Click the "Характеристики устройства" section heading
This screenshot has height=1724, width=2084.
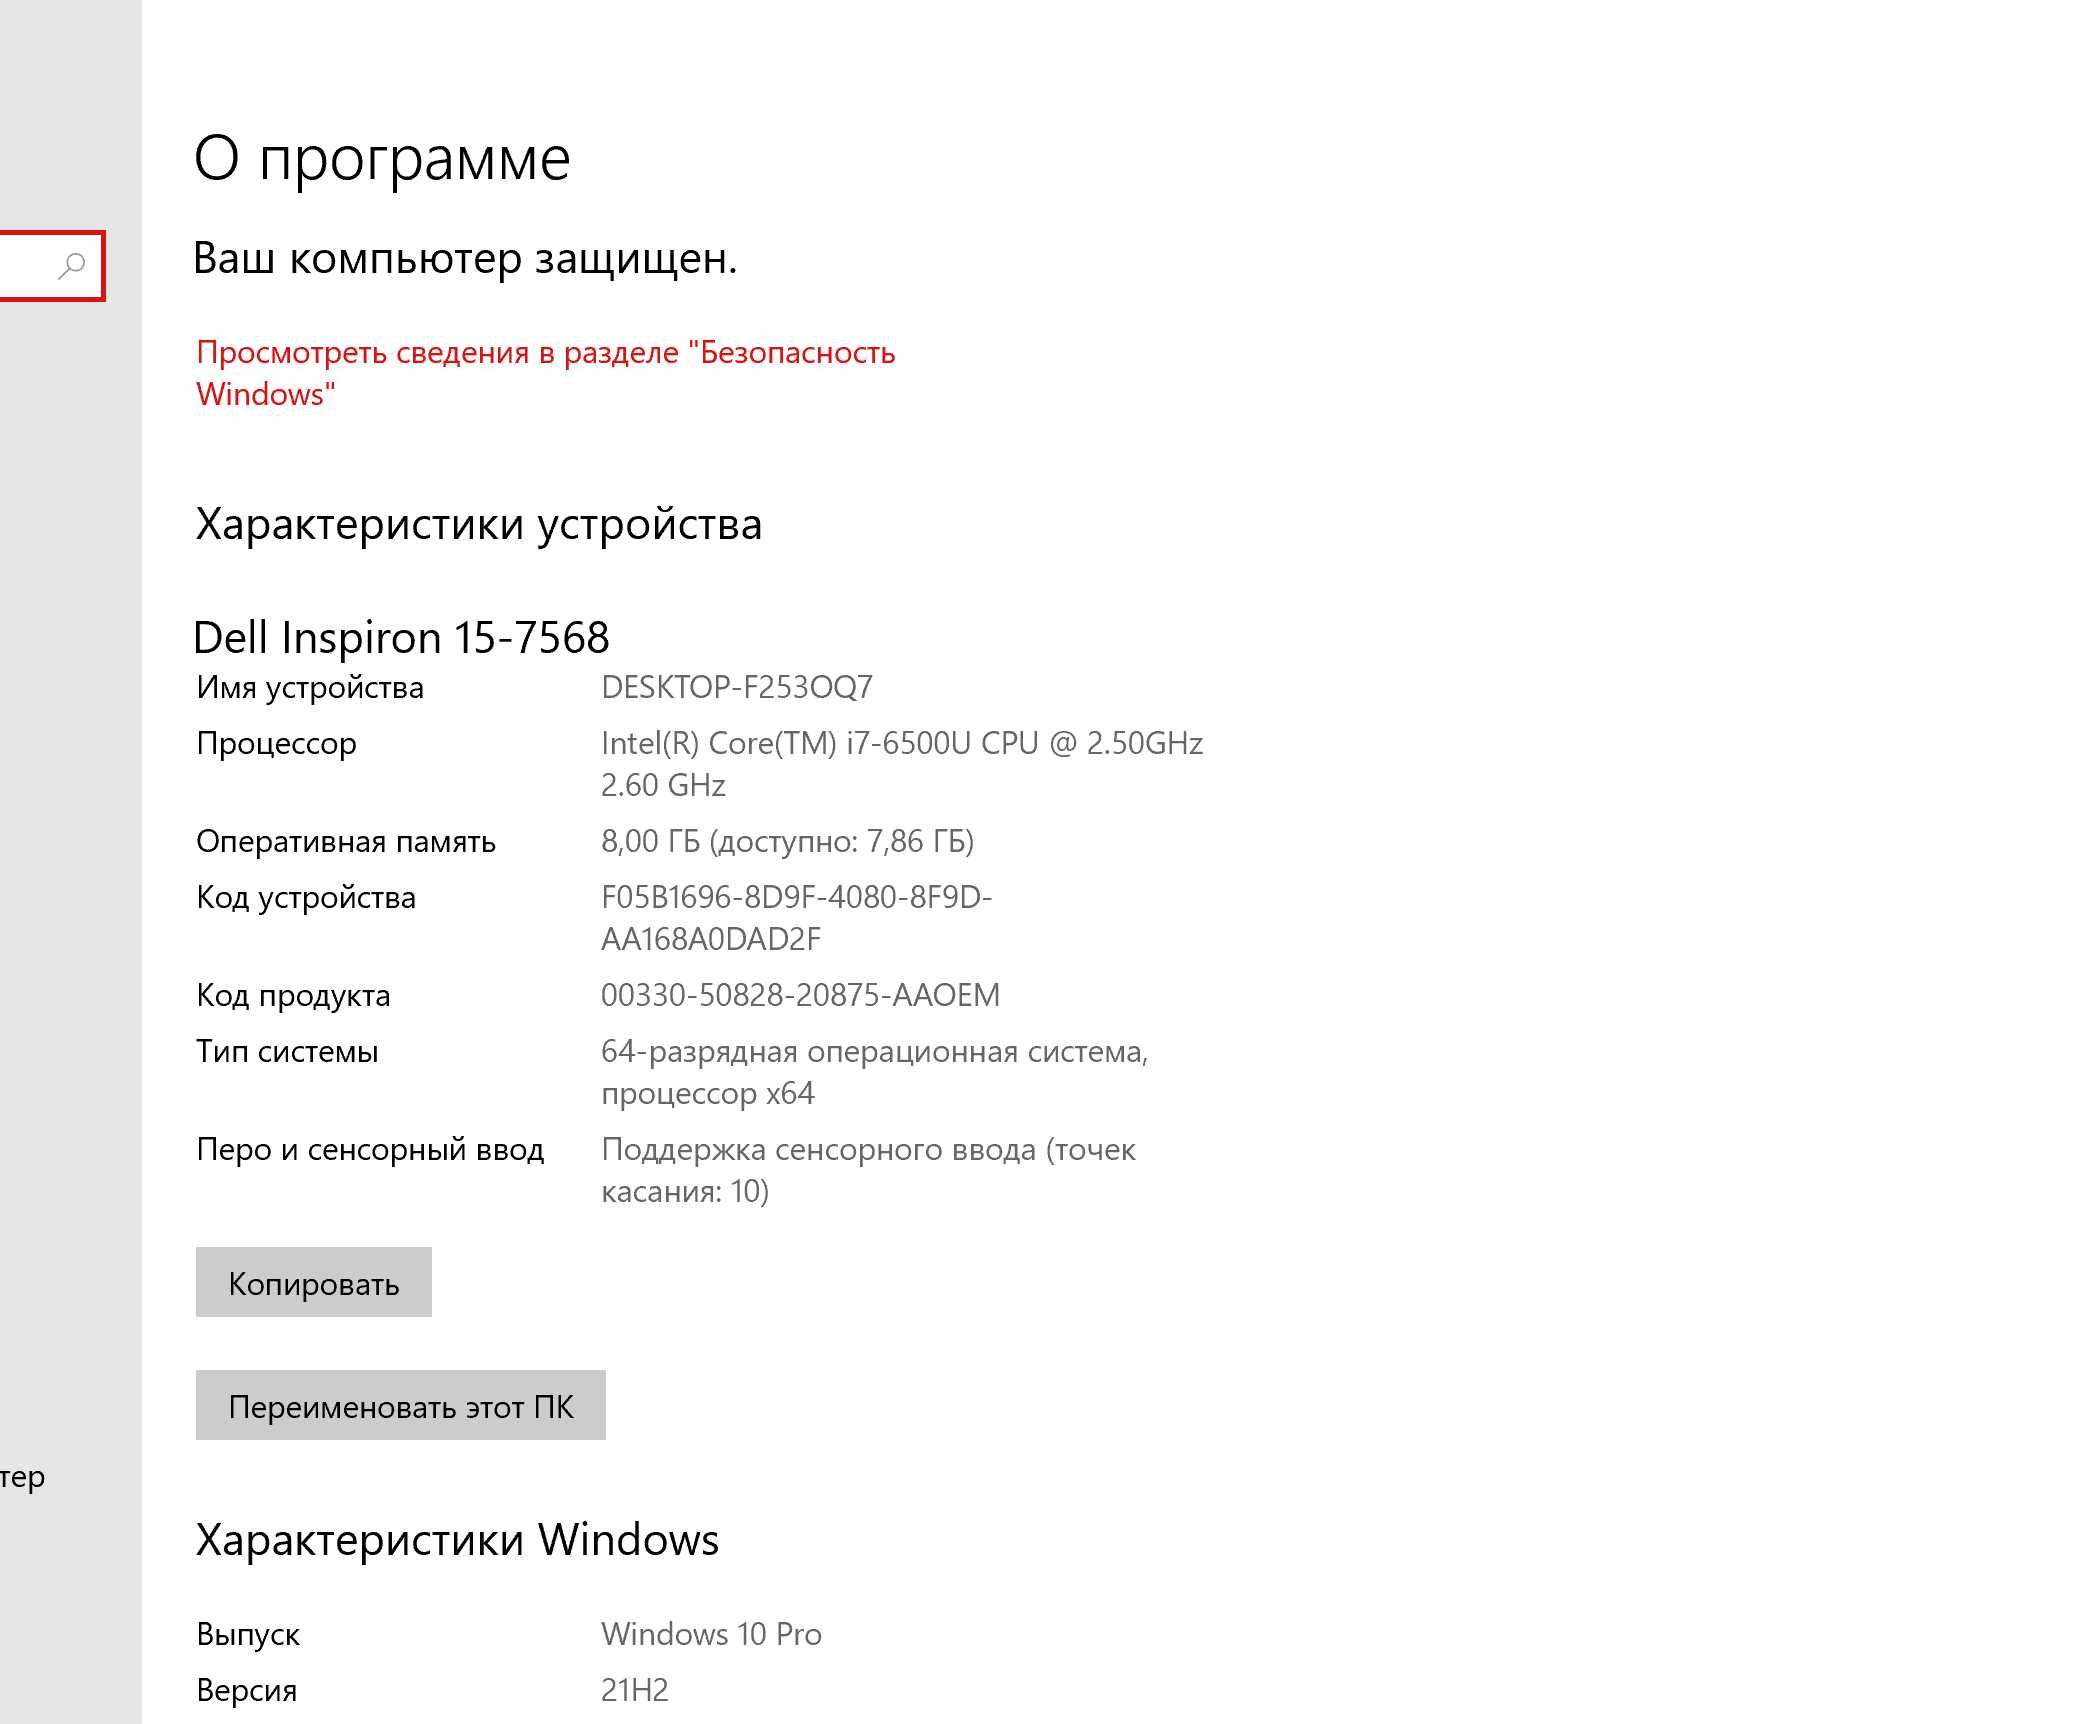point(478,524)
